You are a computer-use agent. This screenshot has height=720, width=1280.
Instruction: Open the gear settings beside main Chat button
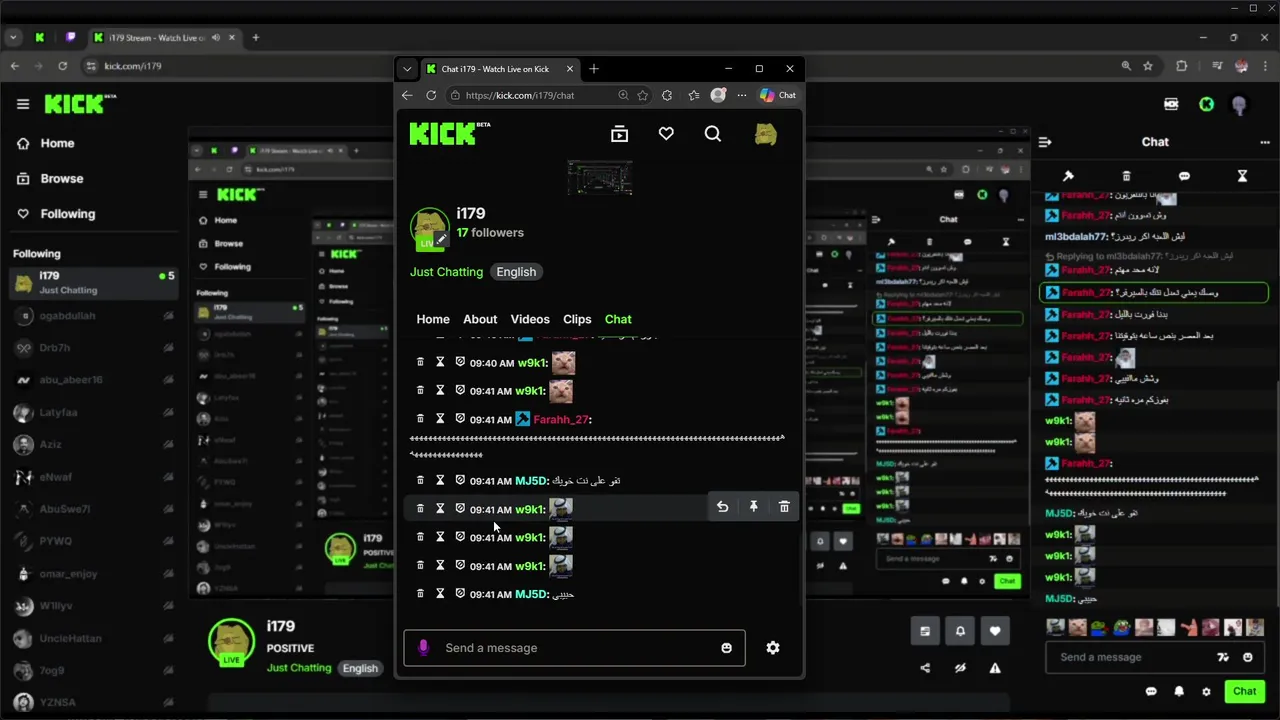pos(1206,691)
